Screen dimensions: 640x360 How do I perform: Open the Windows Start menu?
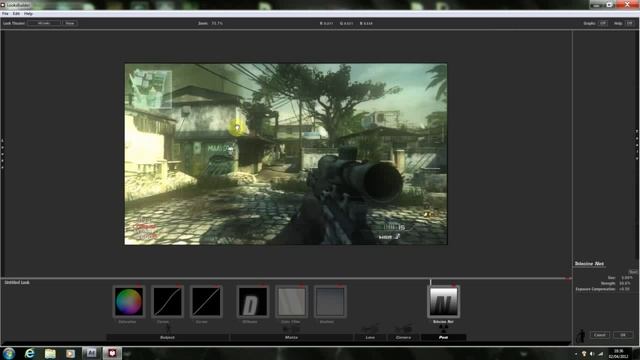9,353
